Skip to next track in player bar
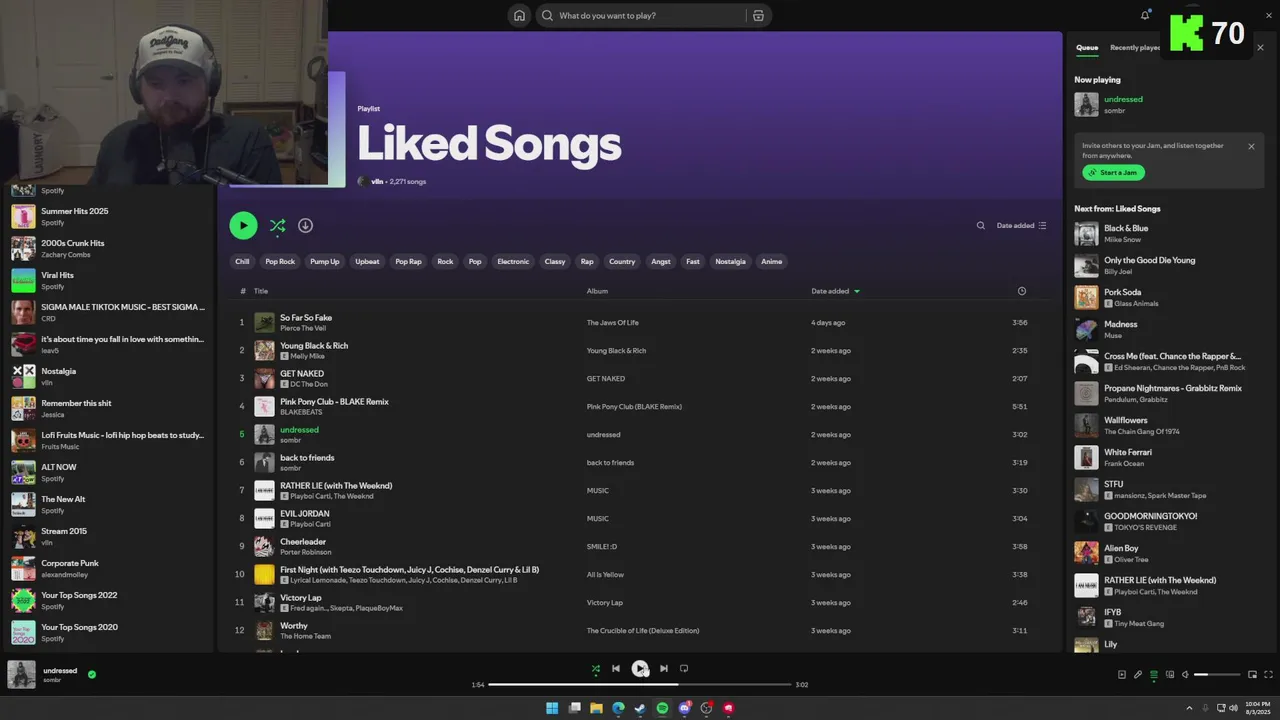 [x=664, y=668]
